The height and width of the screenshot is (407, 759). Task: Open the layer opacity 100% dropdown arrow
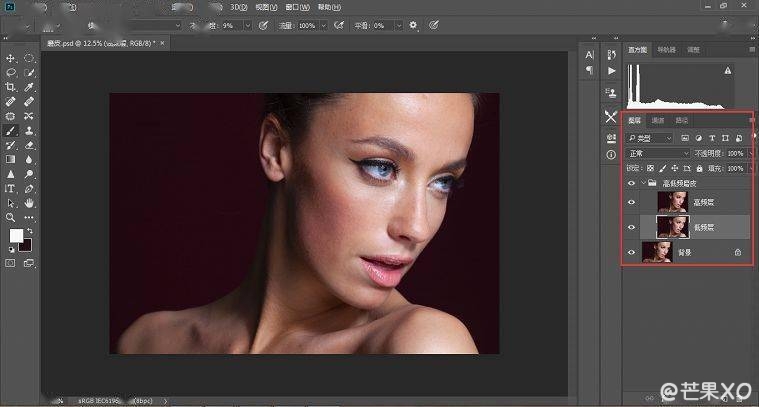coord(750,153)
